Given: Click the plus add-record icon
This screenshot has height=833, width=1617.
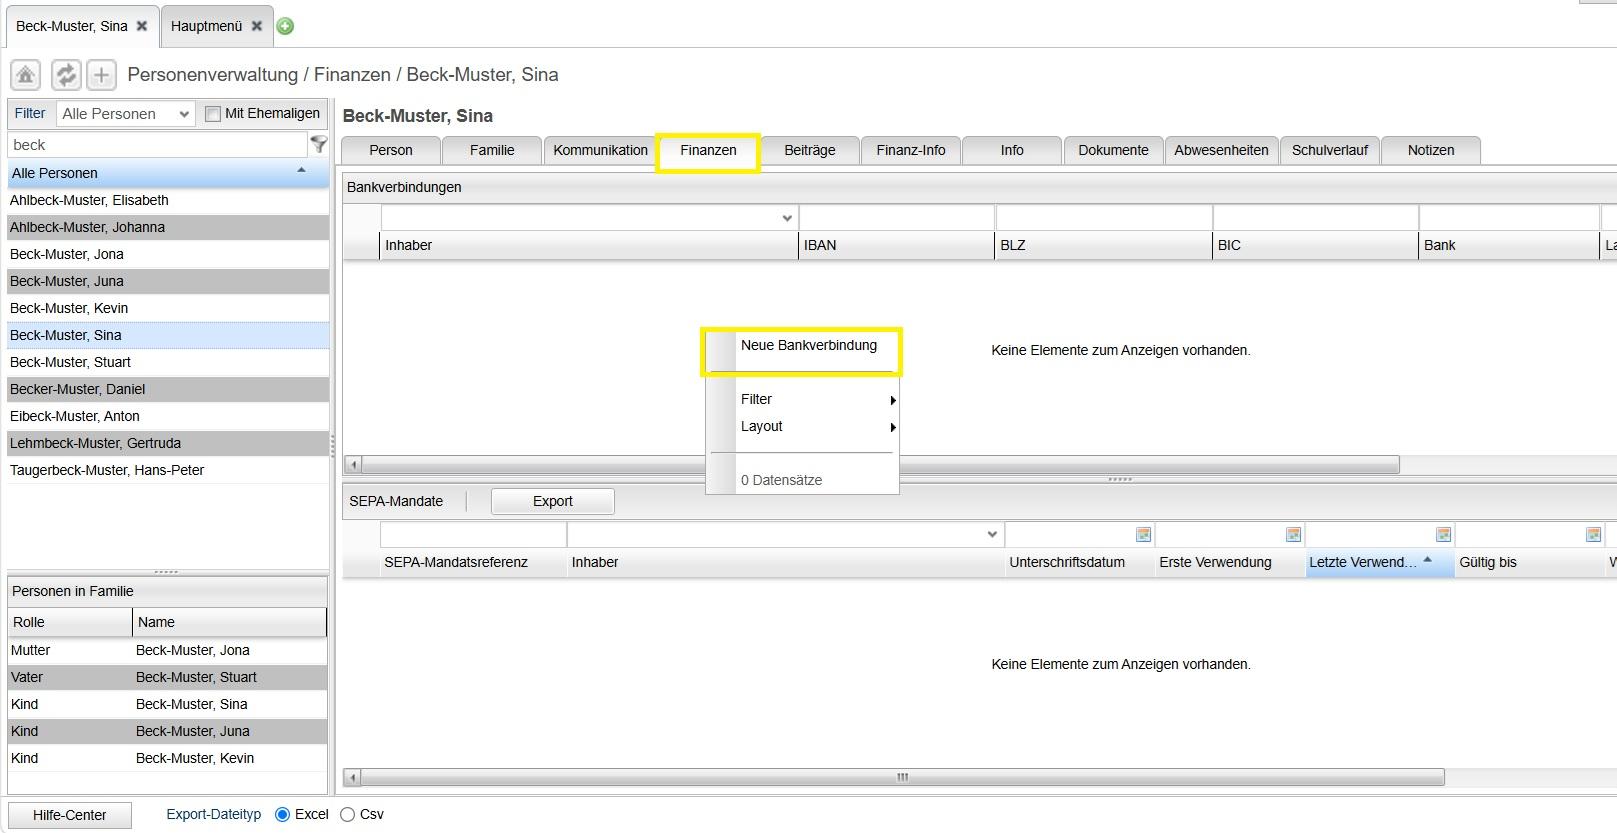Looking at the screenshot, I should [101, 75].
